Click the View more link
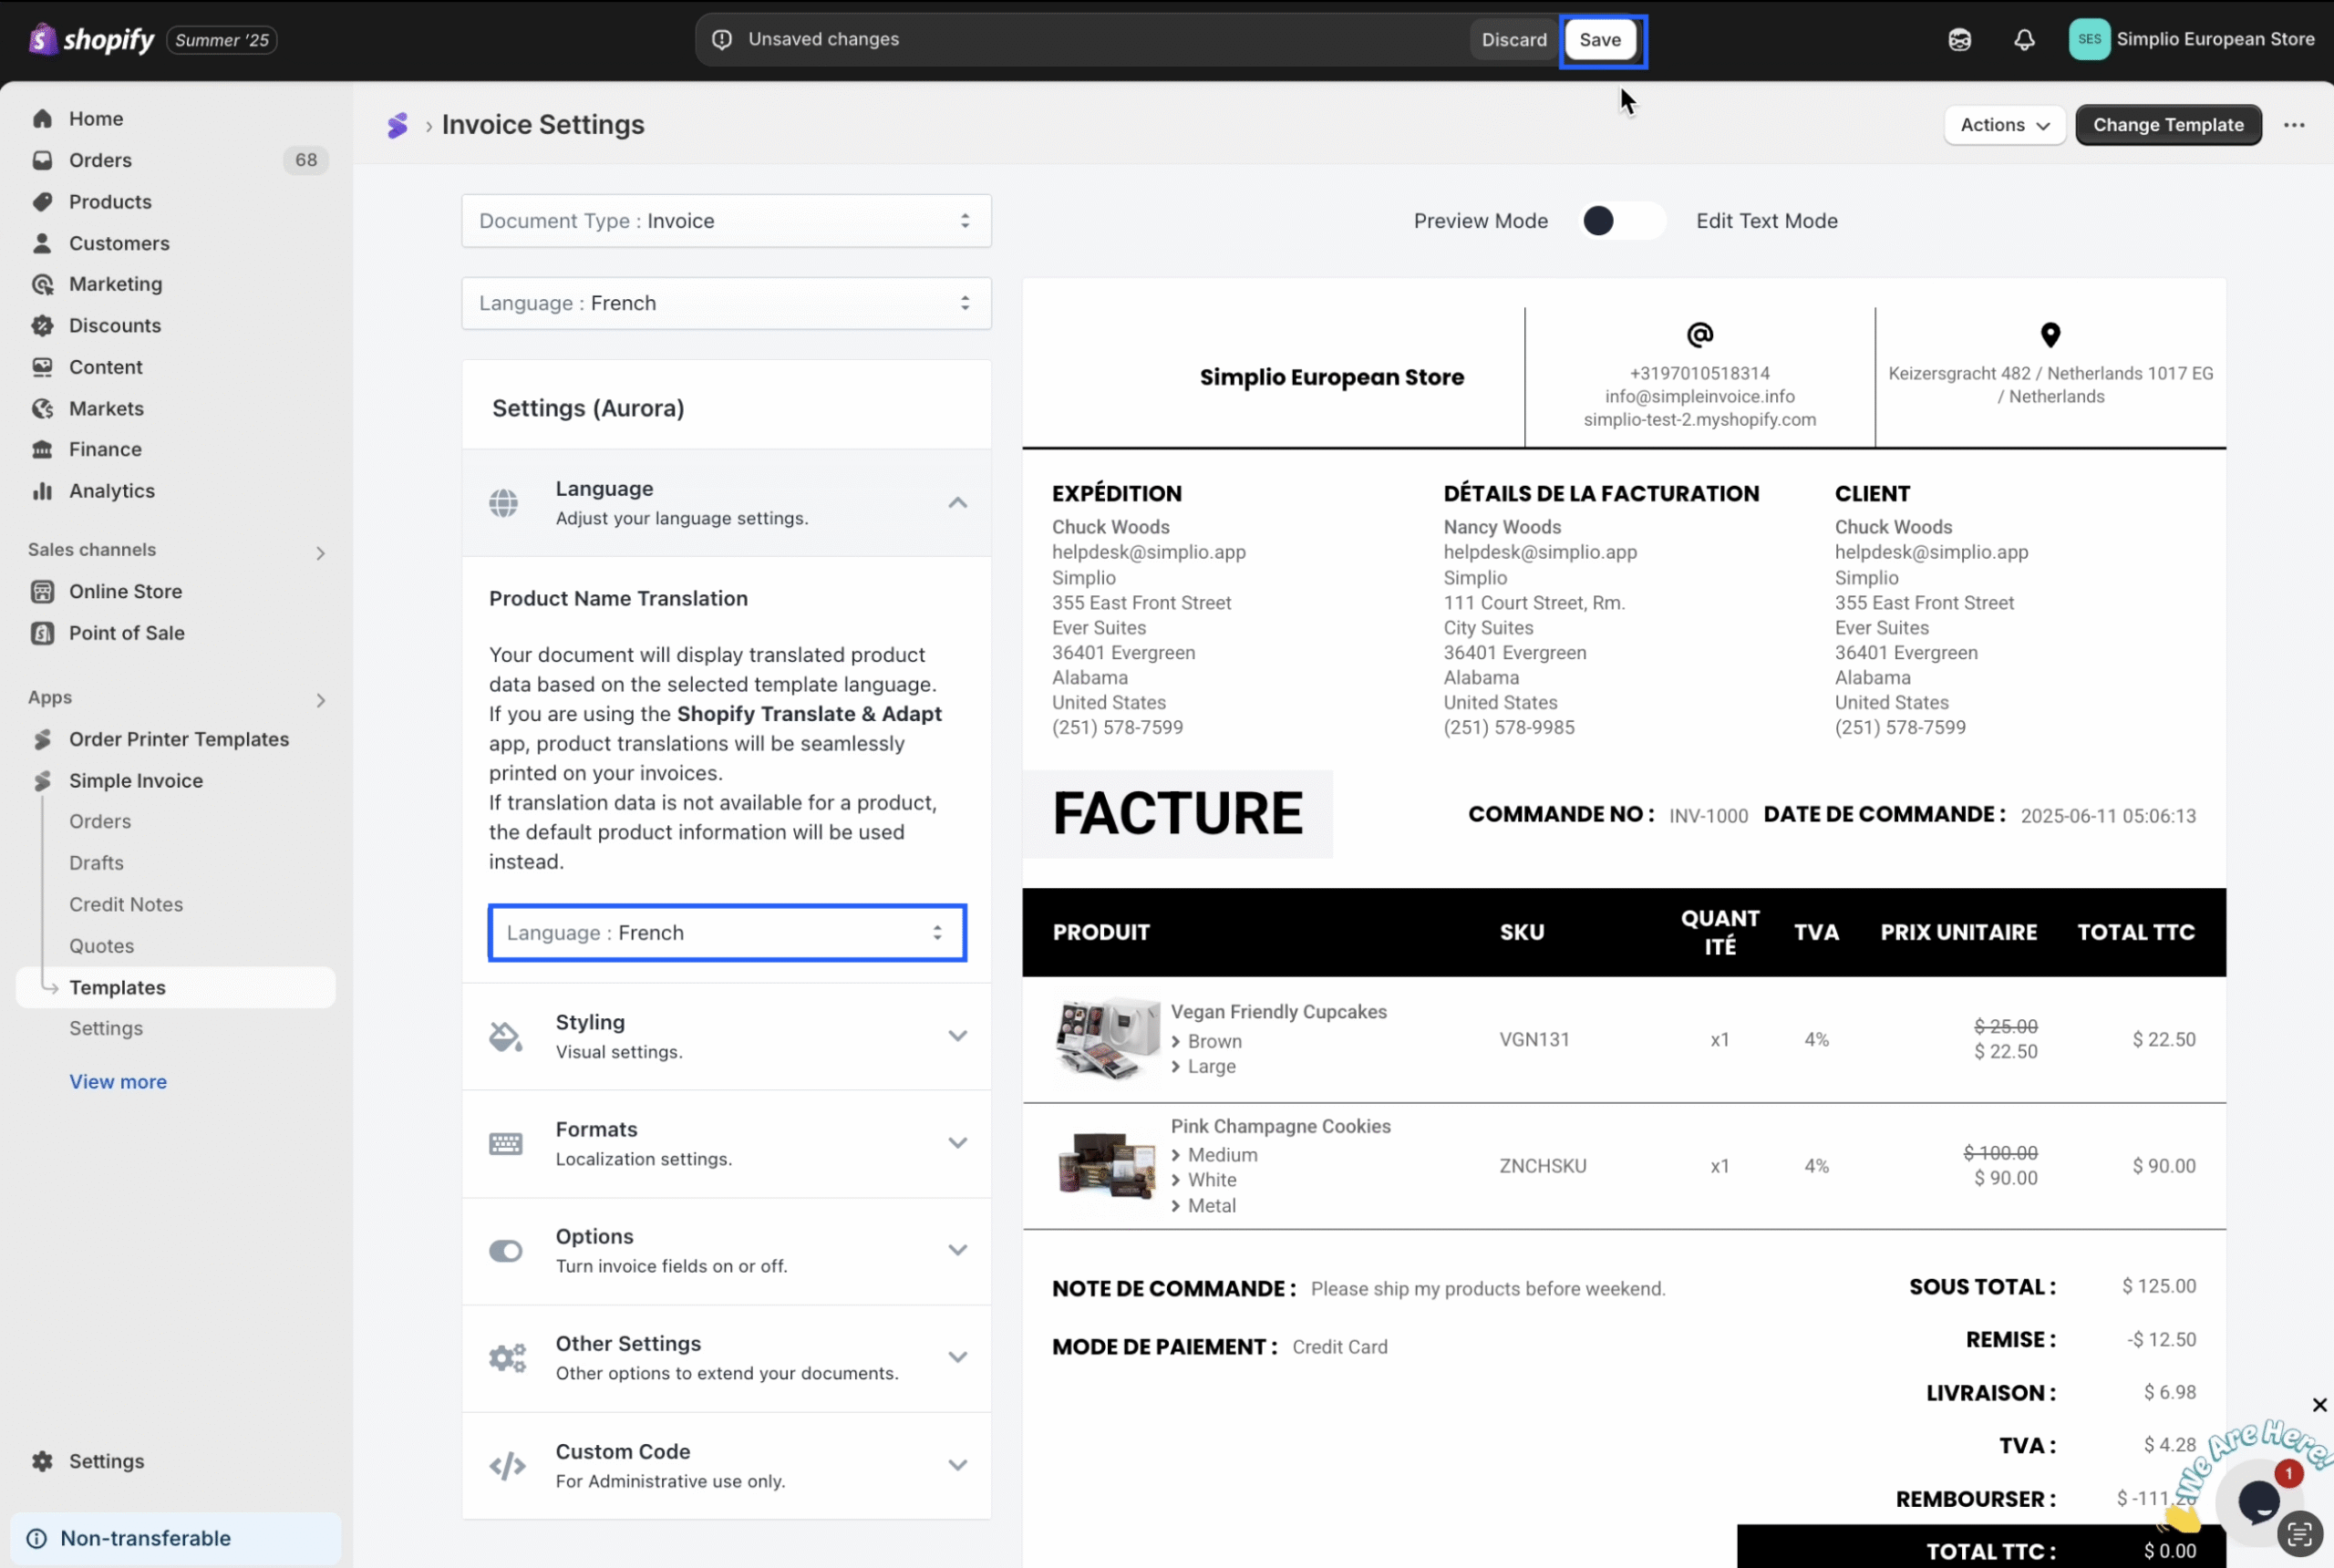 [118, 1082]
